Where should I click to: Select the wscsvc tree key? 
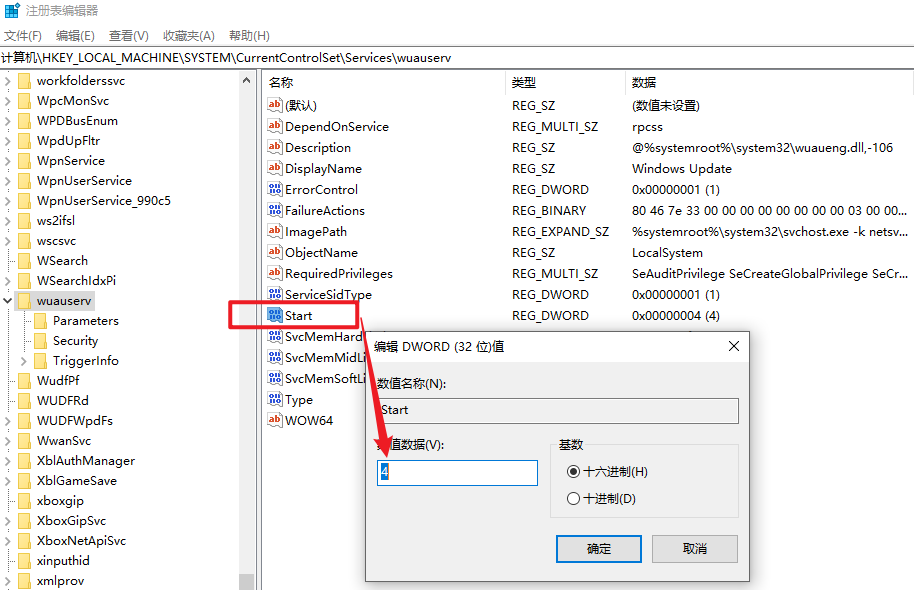[56, 241]
